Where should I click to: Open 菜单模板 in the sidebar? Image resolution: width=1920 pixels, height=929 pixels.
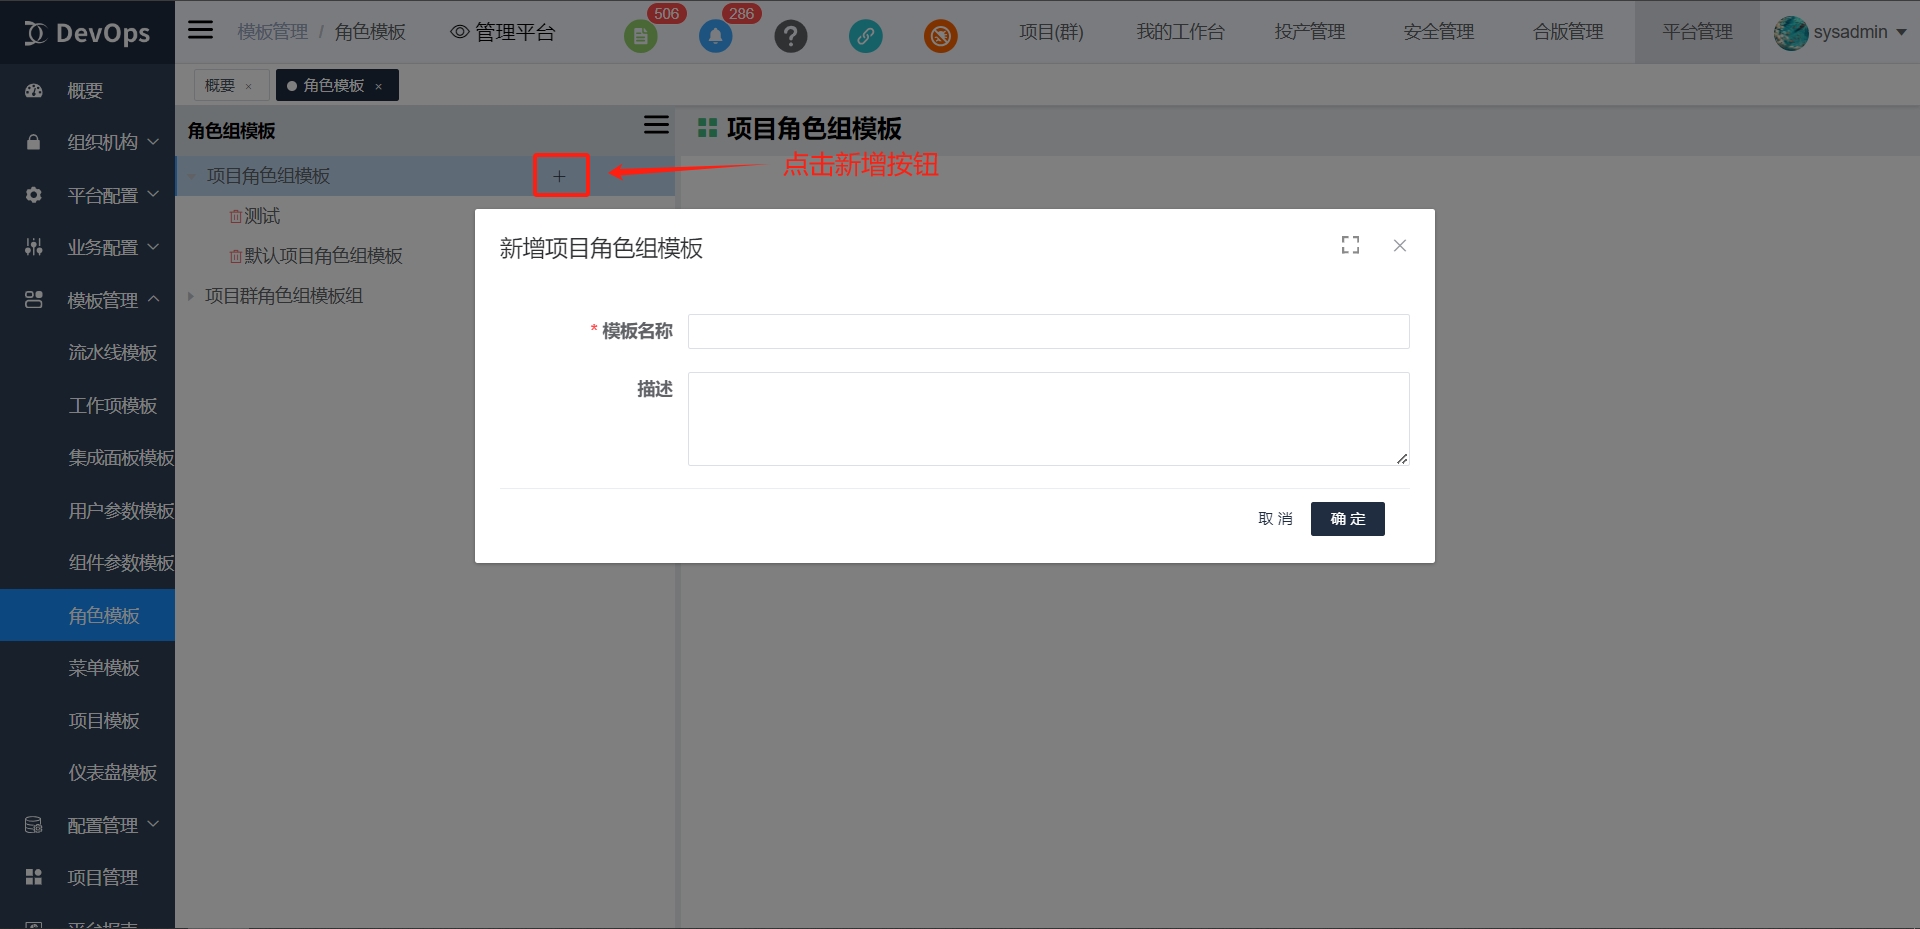point(104,668)
